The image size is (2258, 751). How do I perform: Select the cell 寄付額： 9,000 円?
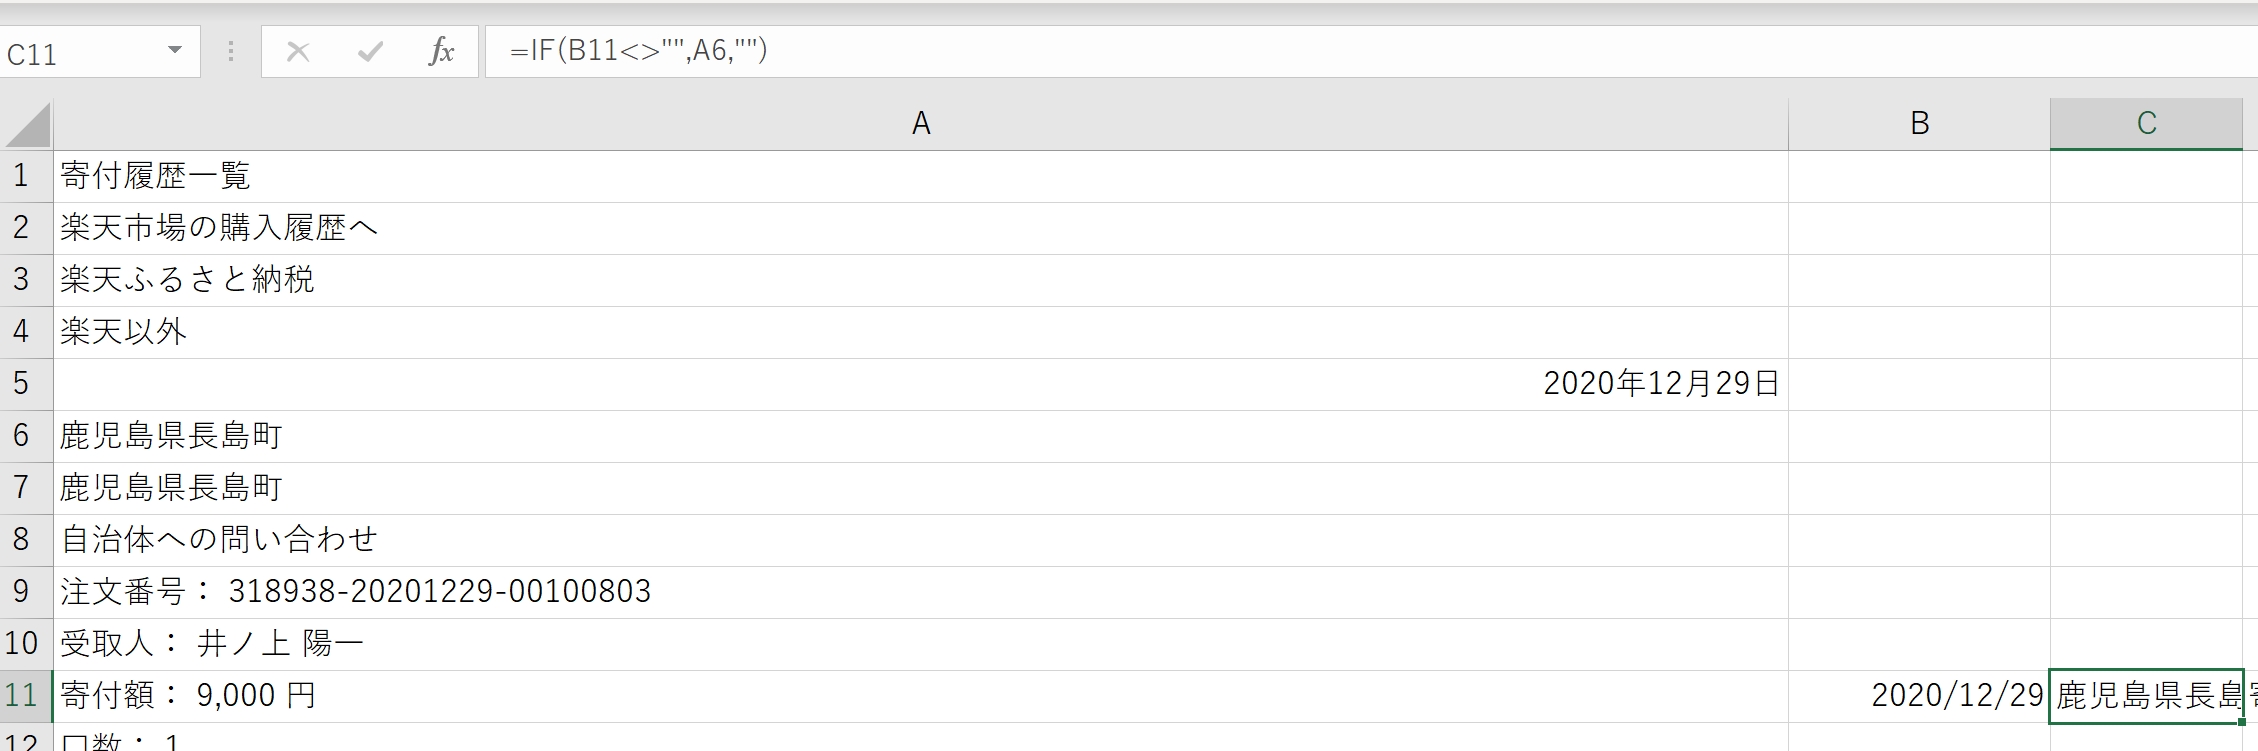pos(921,696)
